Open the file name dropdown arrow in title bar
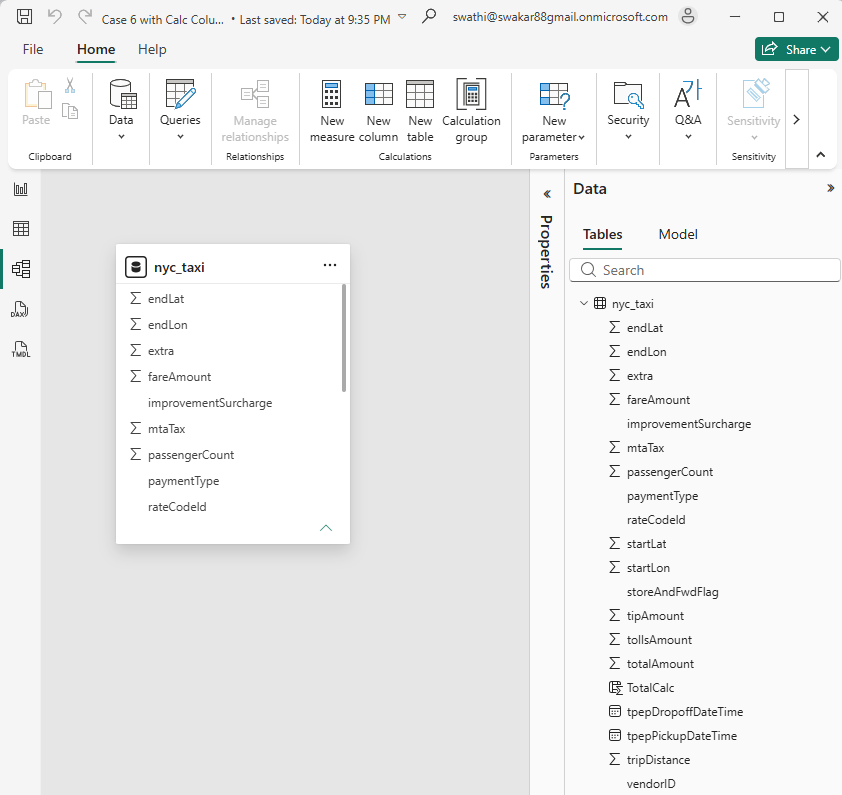 tap(402, 17)
